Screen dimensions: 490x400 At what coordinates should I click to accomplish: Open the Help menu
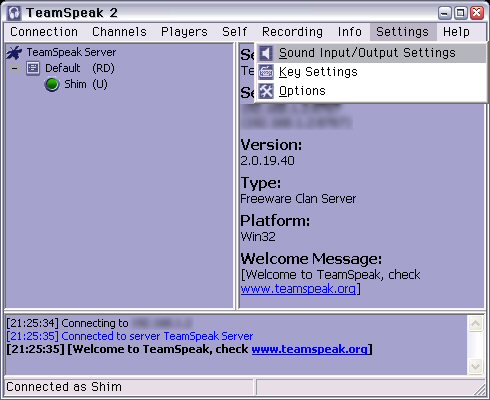456,32
